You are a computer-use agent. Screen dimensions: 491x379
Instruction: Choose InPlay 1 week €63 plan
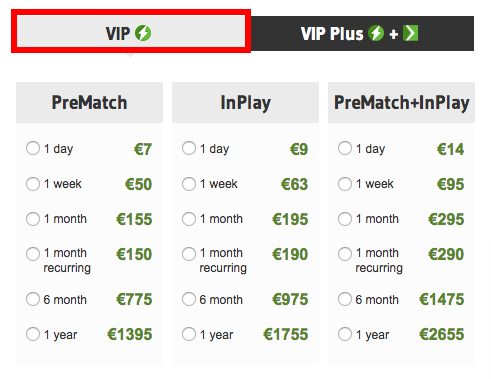click(x=189, y=184)
